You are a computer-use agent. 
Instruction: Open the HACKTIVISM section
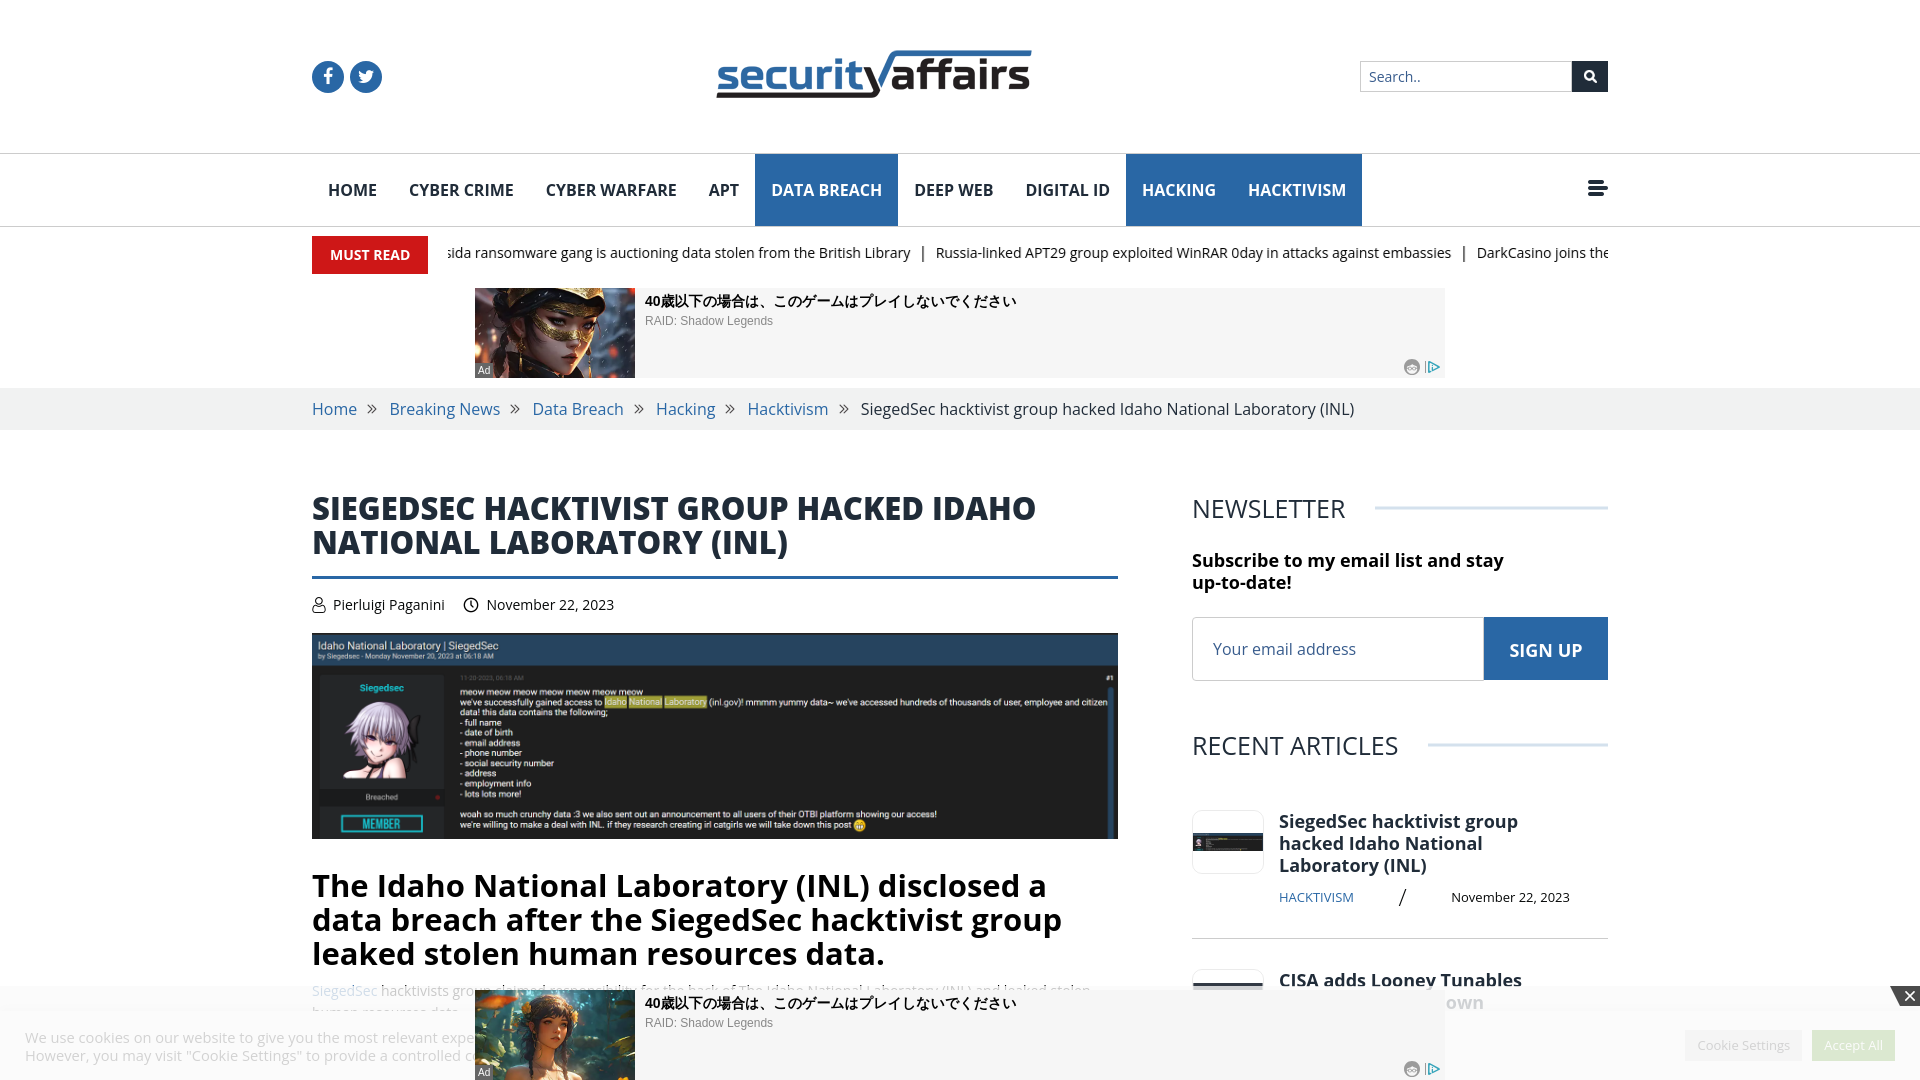(x=1297, y=190)
